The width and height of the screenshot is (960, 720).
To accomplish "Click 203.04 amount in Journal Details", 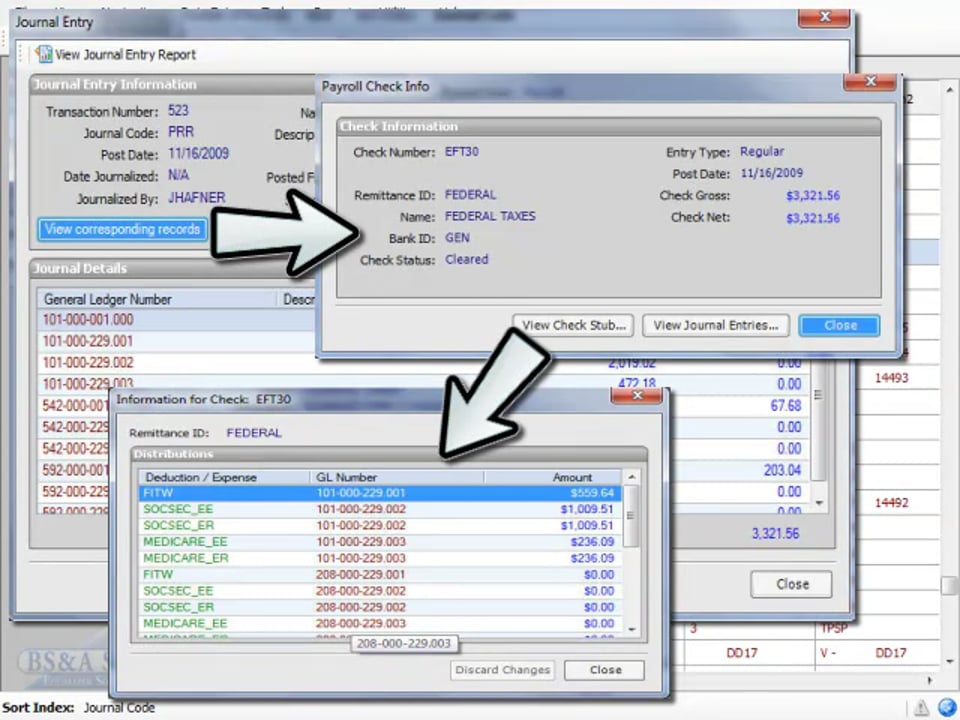I will click(x=782, y=470).
